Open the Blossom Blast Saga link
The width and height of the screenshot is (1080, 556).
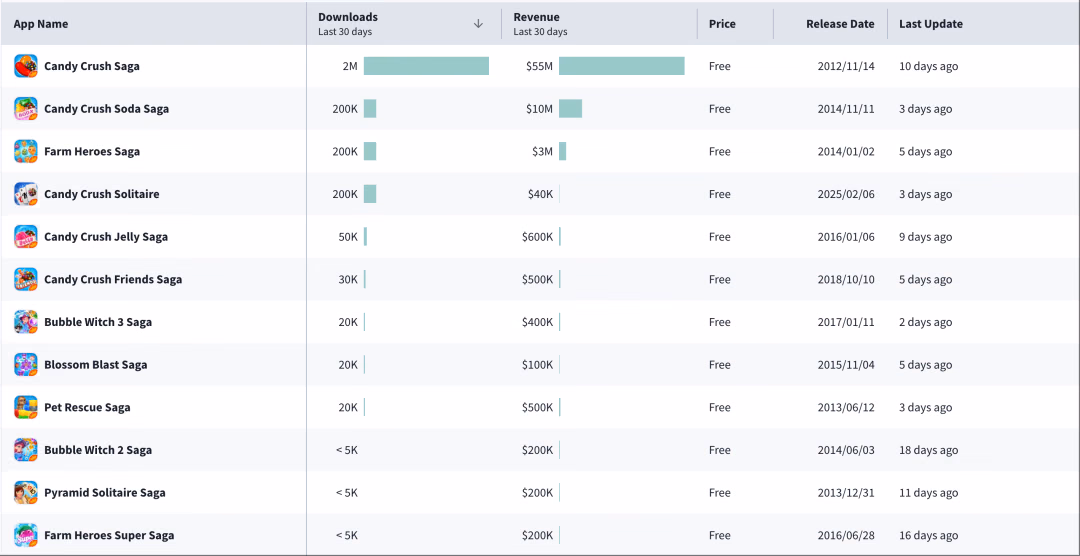[96, 365]
